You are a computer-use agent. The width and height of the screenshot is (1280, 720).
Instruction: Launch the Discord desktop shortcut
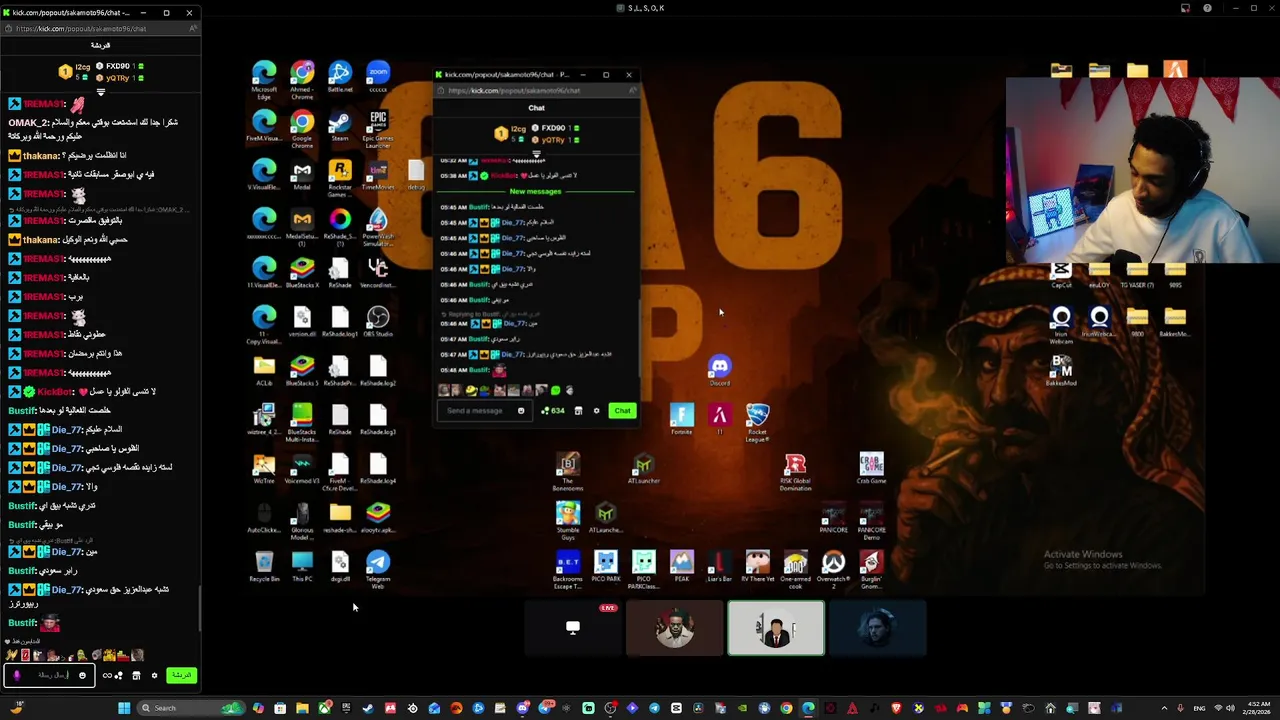pyautogui.click(x=720, y=370)
